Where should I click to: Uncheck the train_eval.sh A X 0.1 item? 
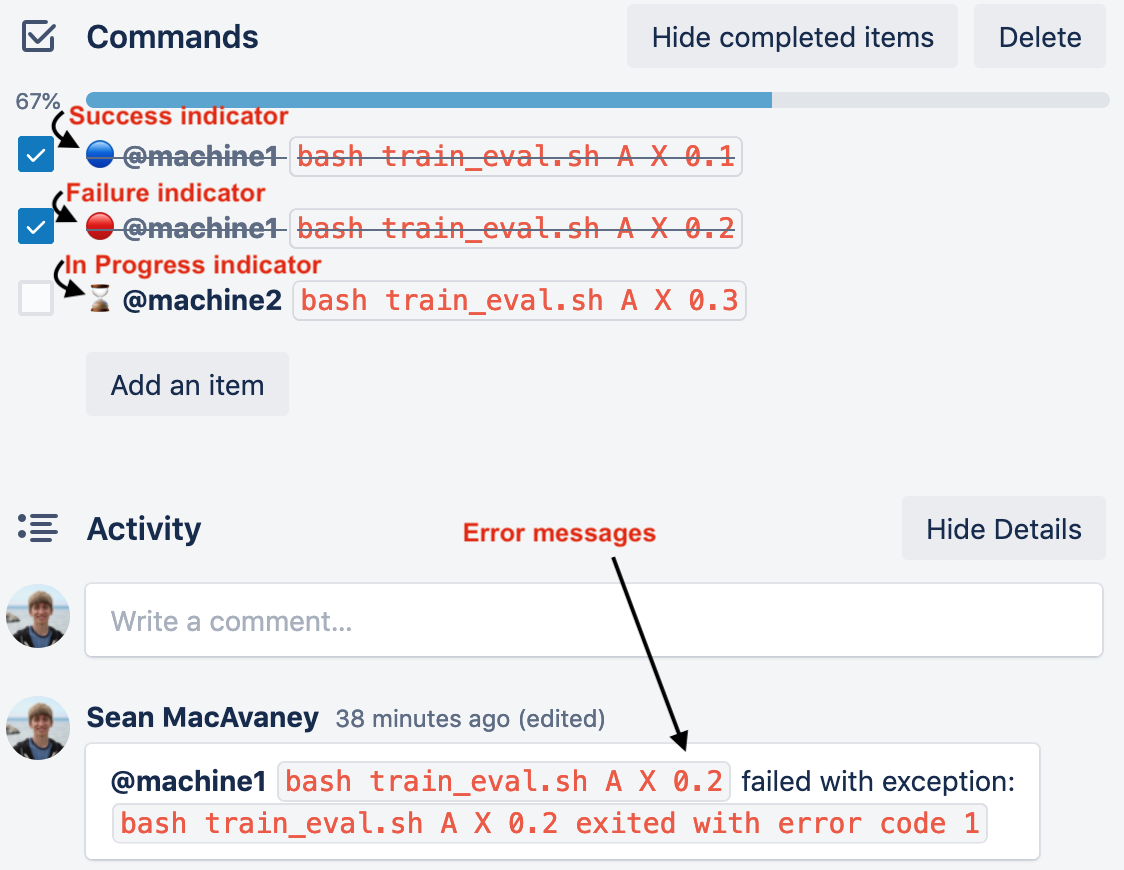pos(36,155)
